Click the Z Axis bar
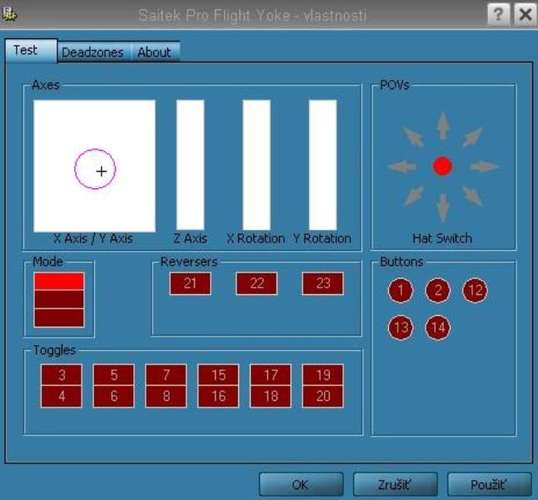Screen dimensions: 538x500 190,165
